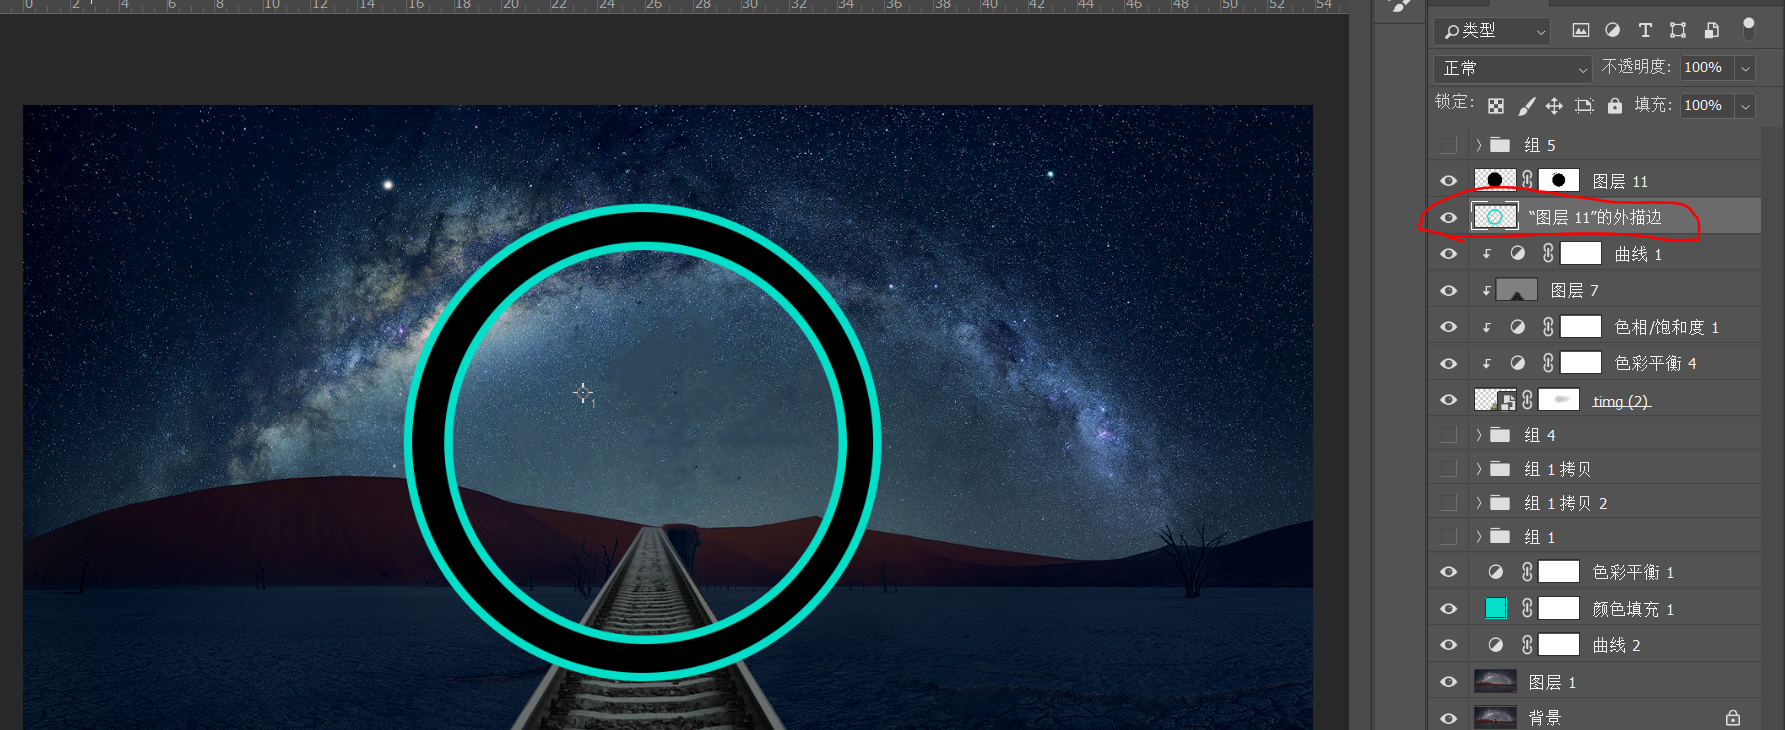The image size is (1785, 730).
Task: Hide the 色彩平衡 1 layer
Action: click(1448, 572)
